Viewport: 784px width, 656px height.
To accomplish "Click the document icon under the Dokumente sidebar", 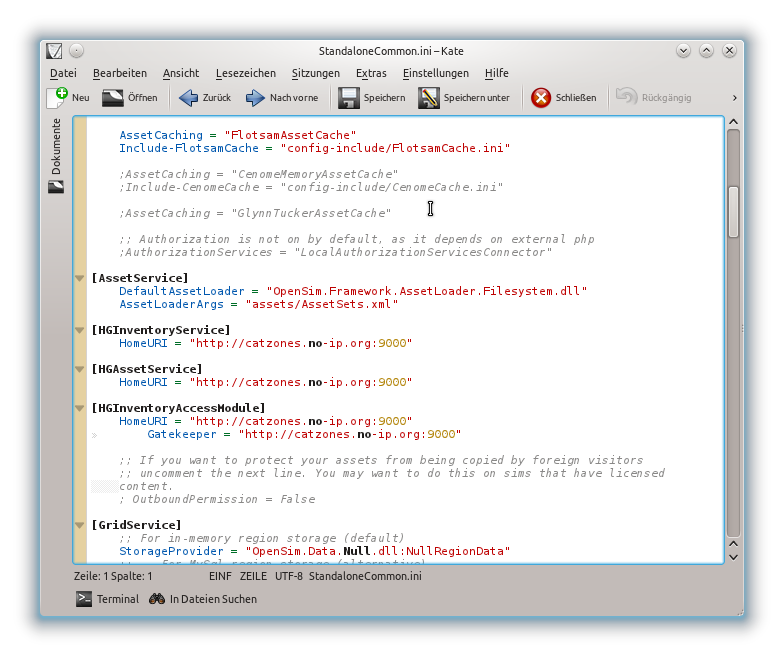I will (x=56, y=187).
